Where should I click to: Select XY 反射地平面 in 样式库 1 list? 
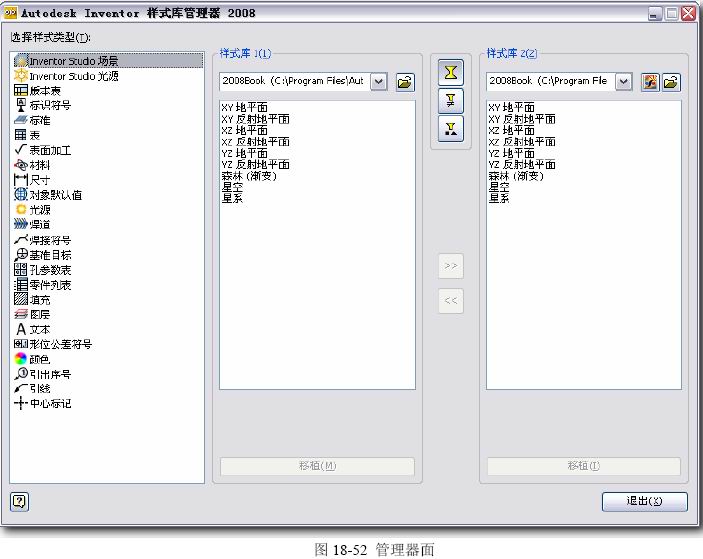[256, 119]
